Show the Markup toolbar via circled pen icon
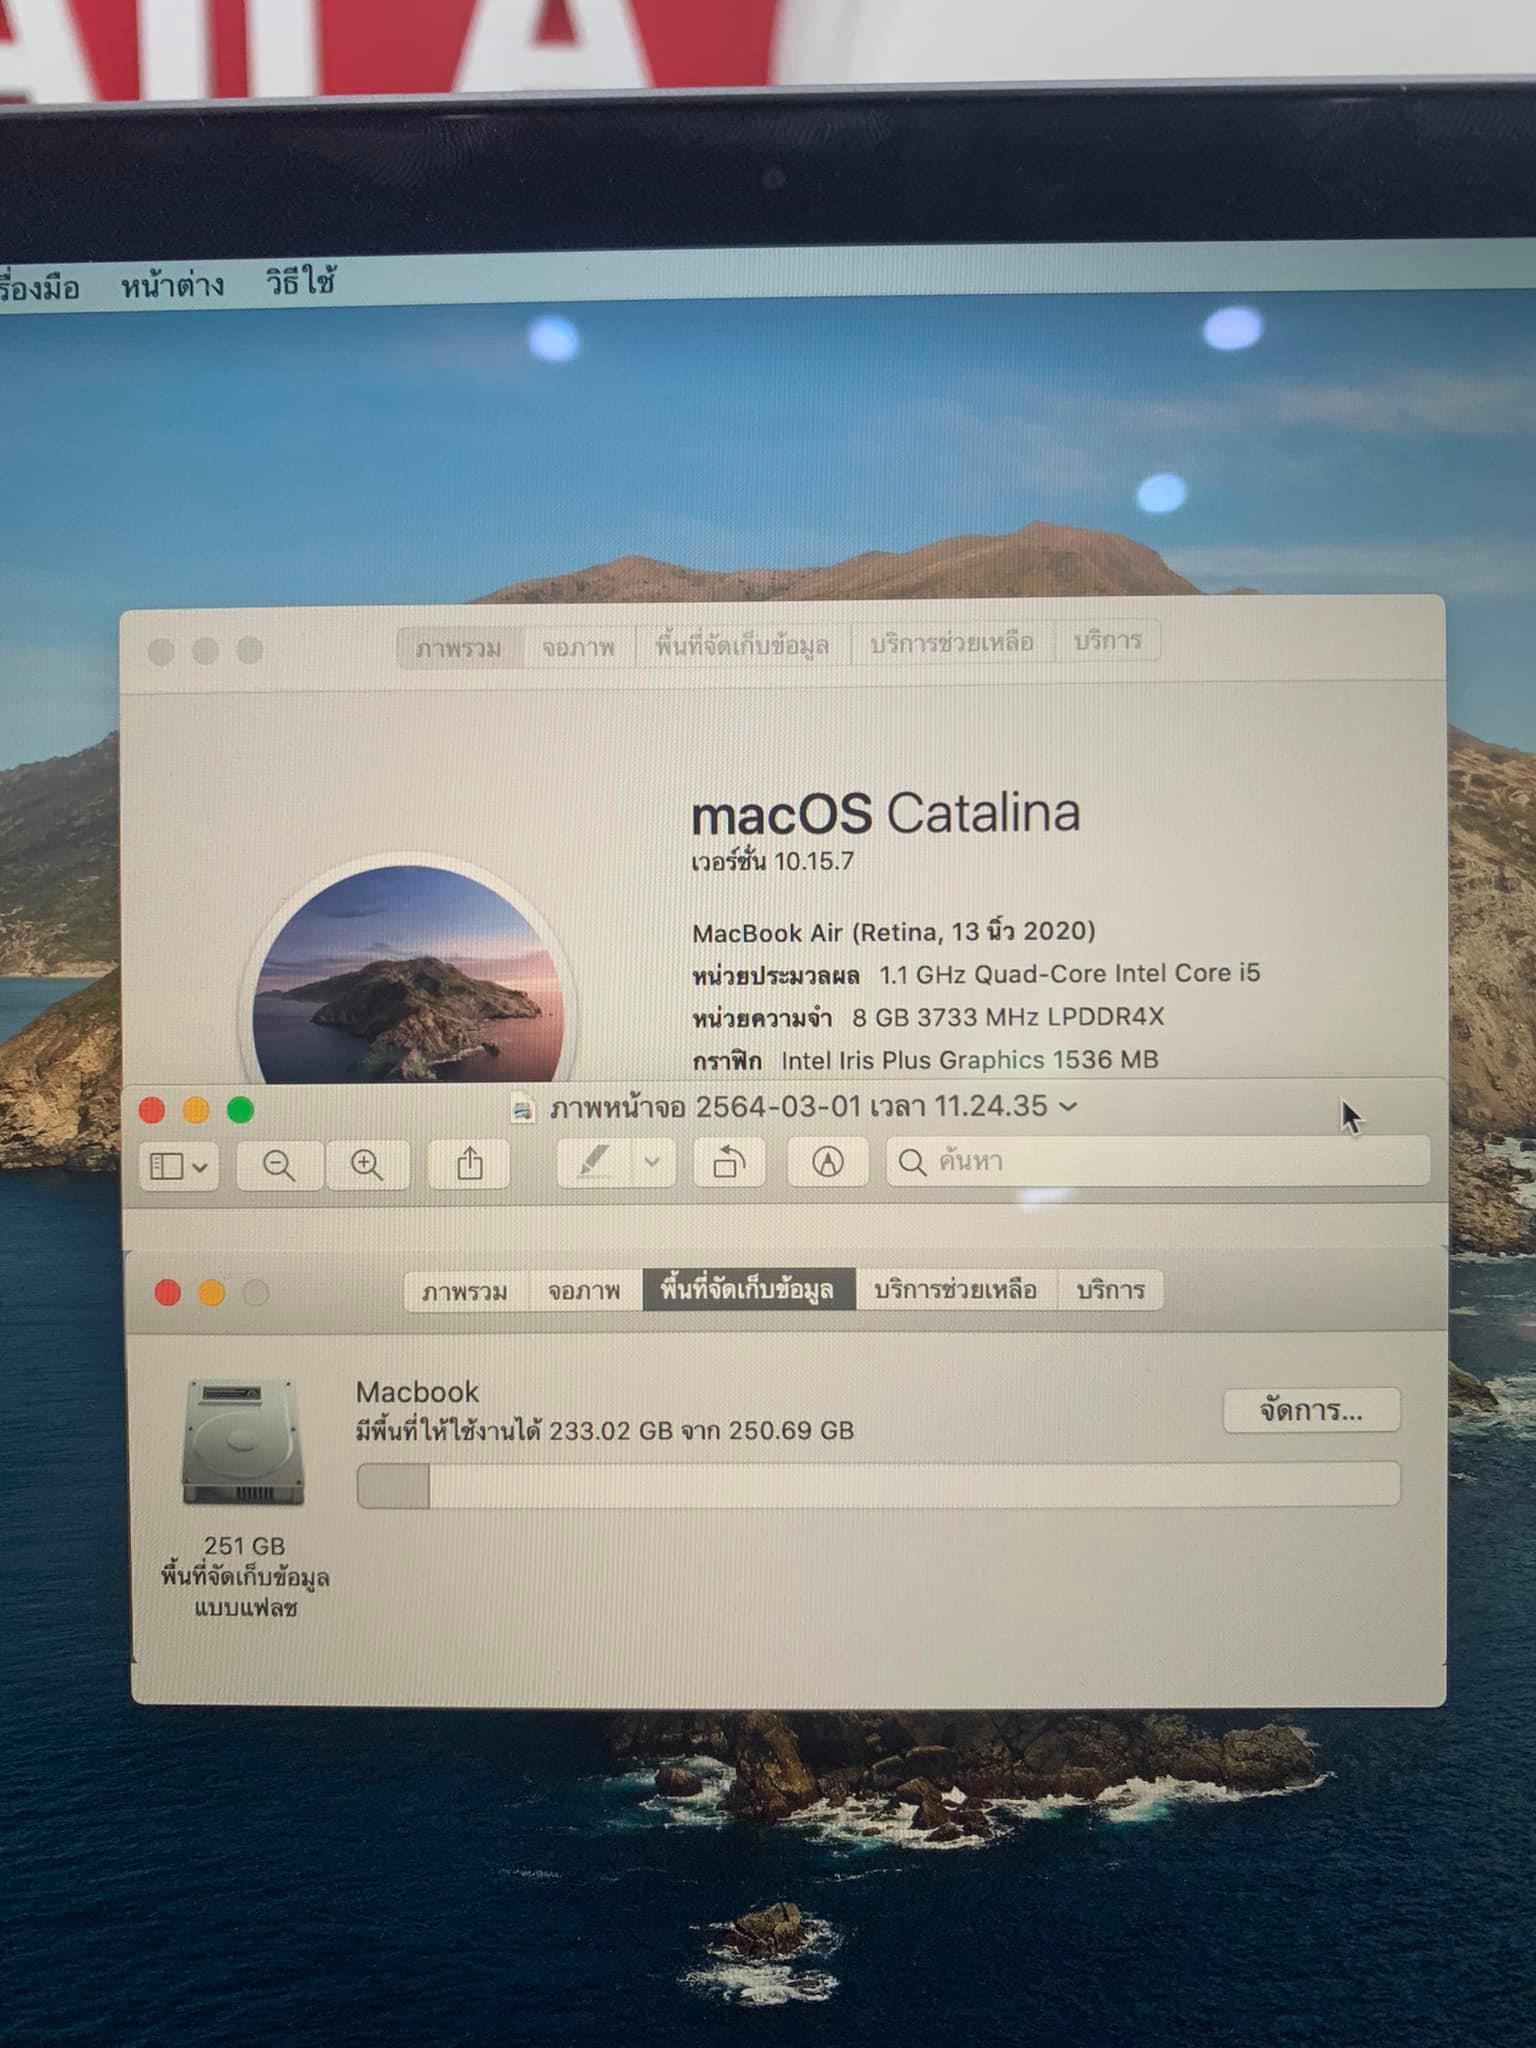This screenshot has height=2048, width=1536. (827, 1162)
